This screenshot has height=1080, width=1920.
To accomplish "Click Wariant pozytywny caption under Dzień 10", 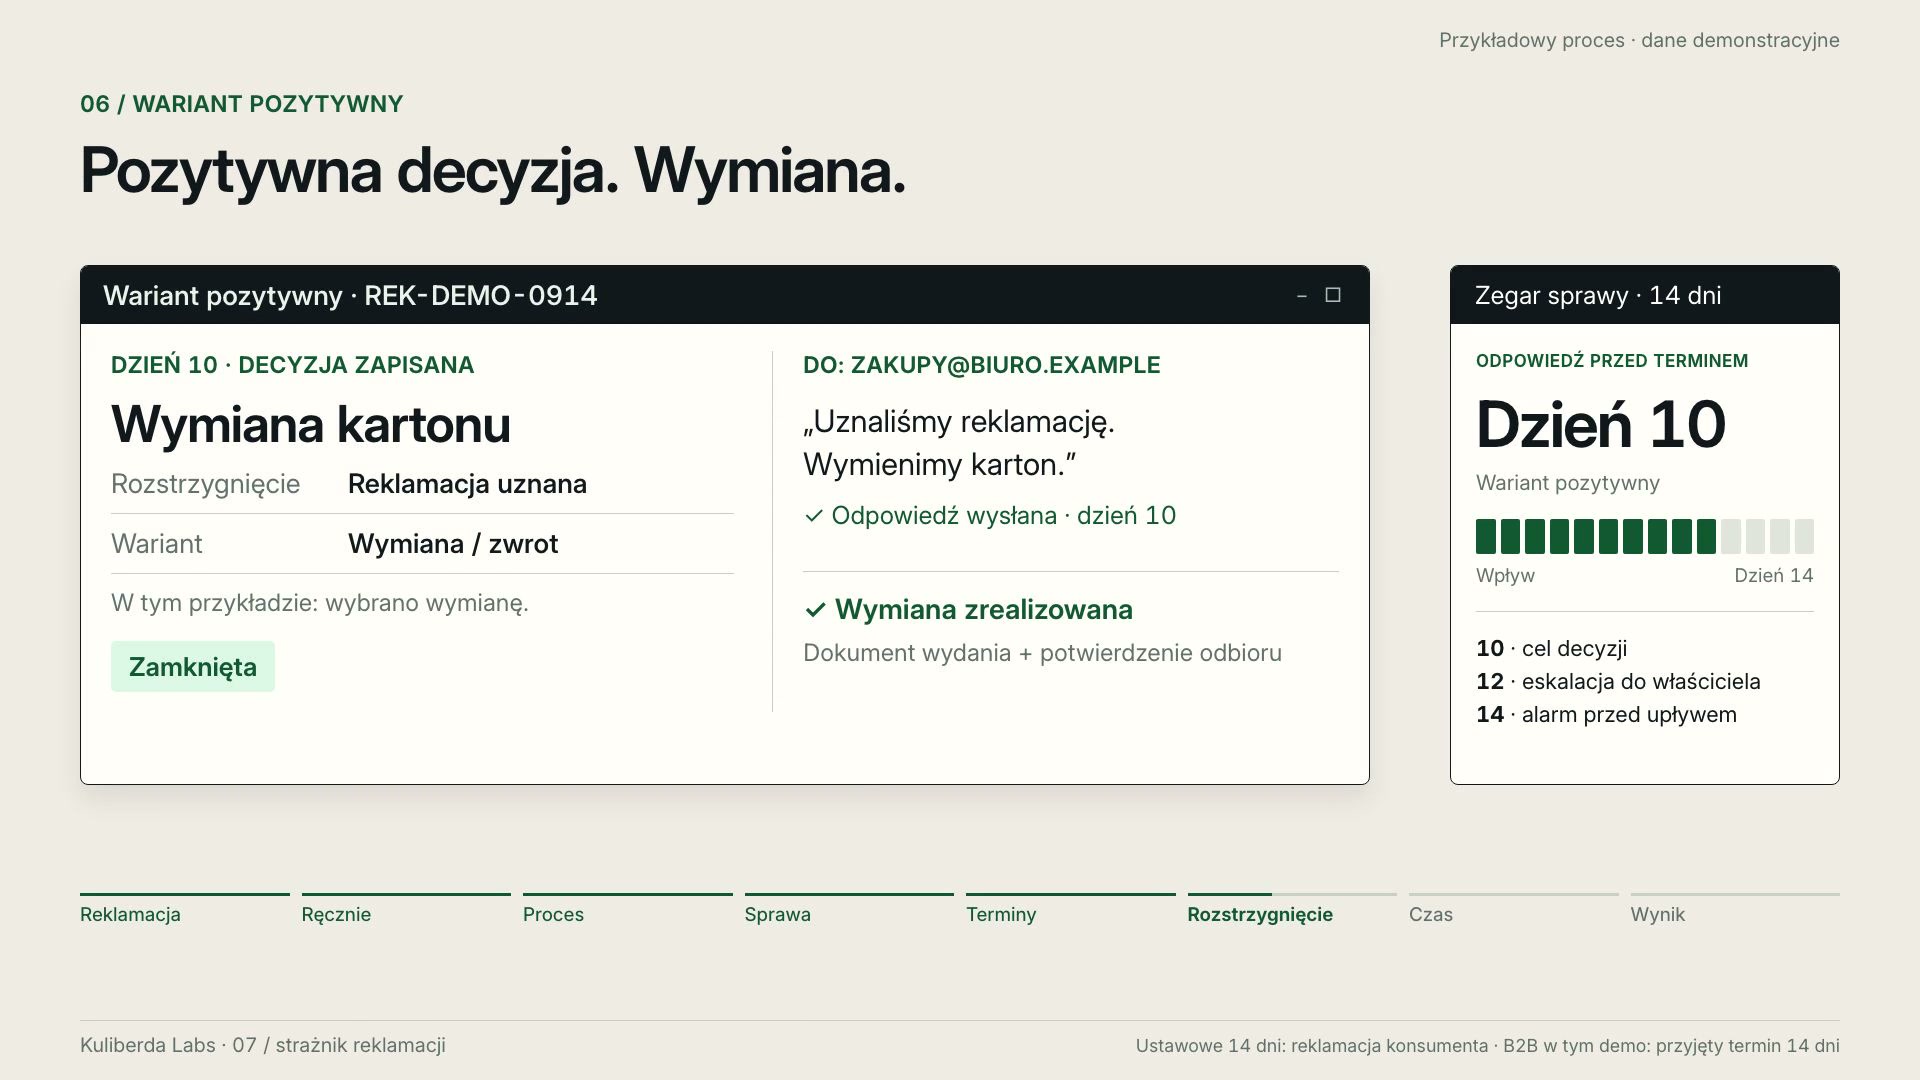I will coord(1568,483).
